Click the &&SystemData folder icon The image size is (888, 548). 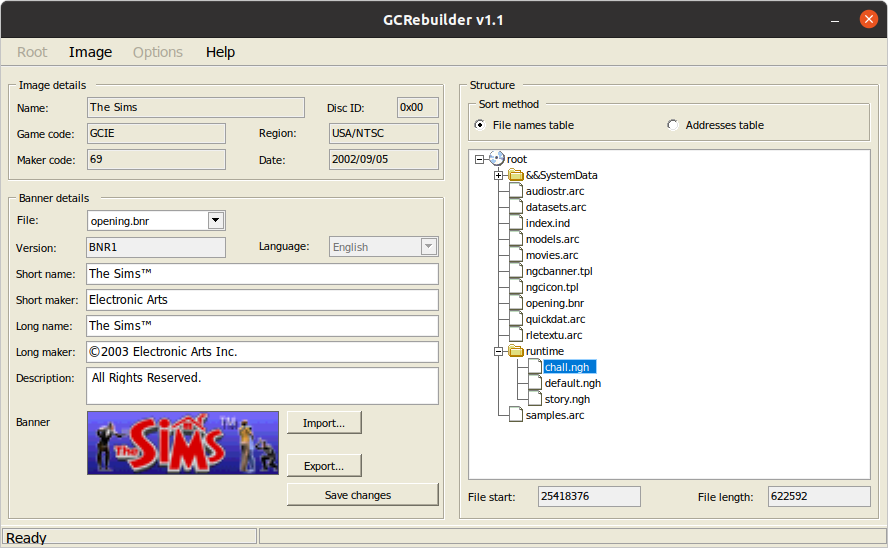[515, 175]
